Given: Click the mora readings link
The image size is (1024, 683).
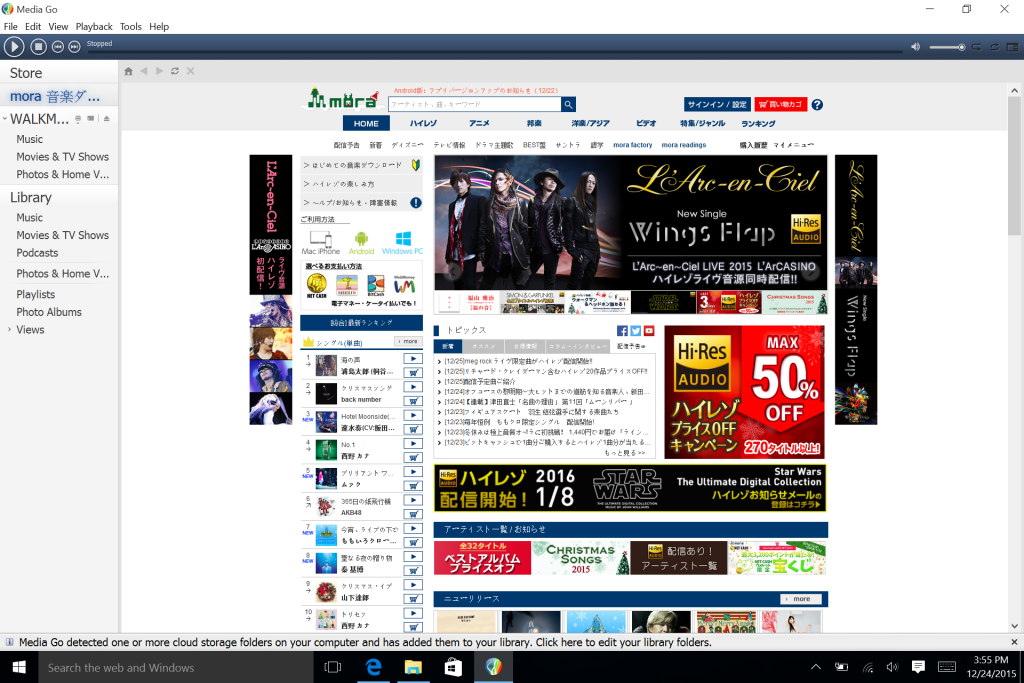Looking at the screenshot, I should [x=683, y=145].
